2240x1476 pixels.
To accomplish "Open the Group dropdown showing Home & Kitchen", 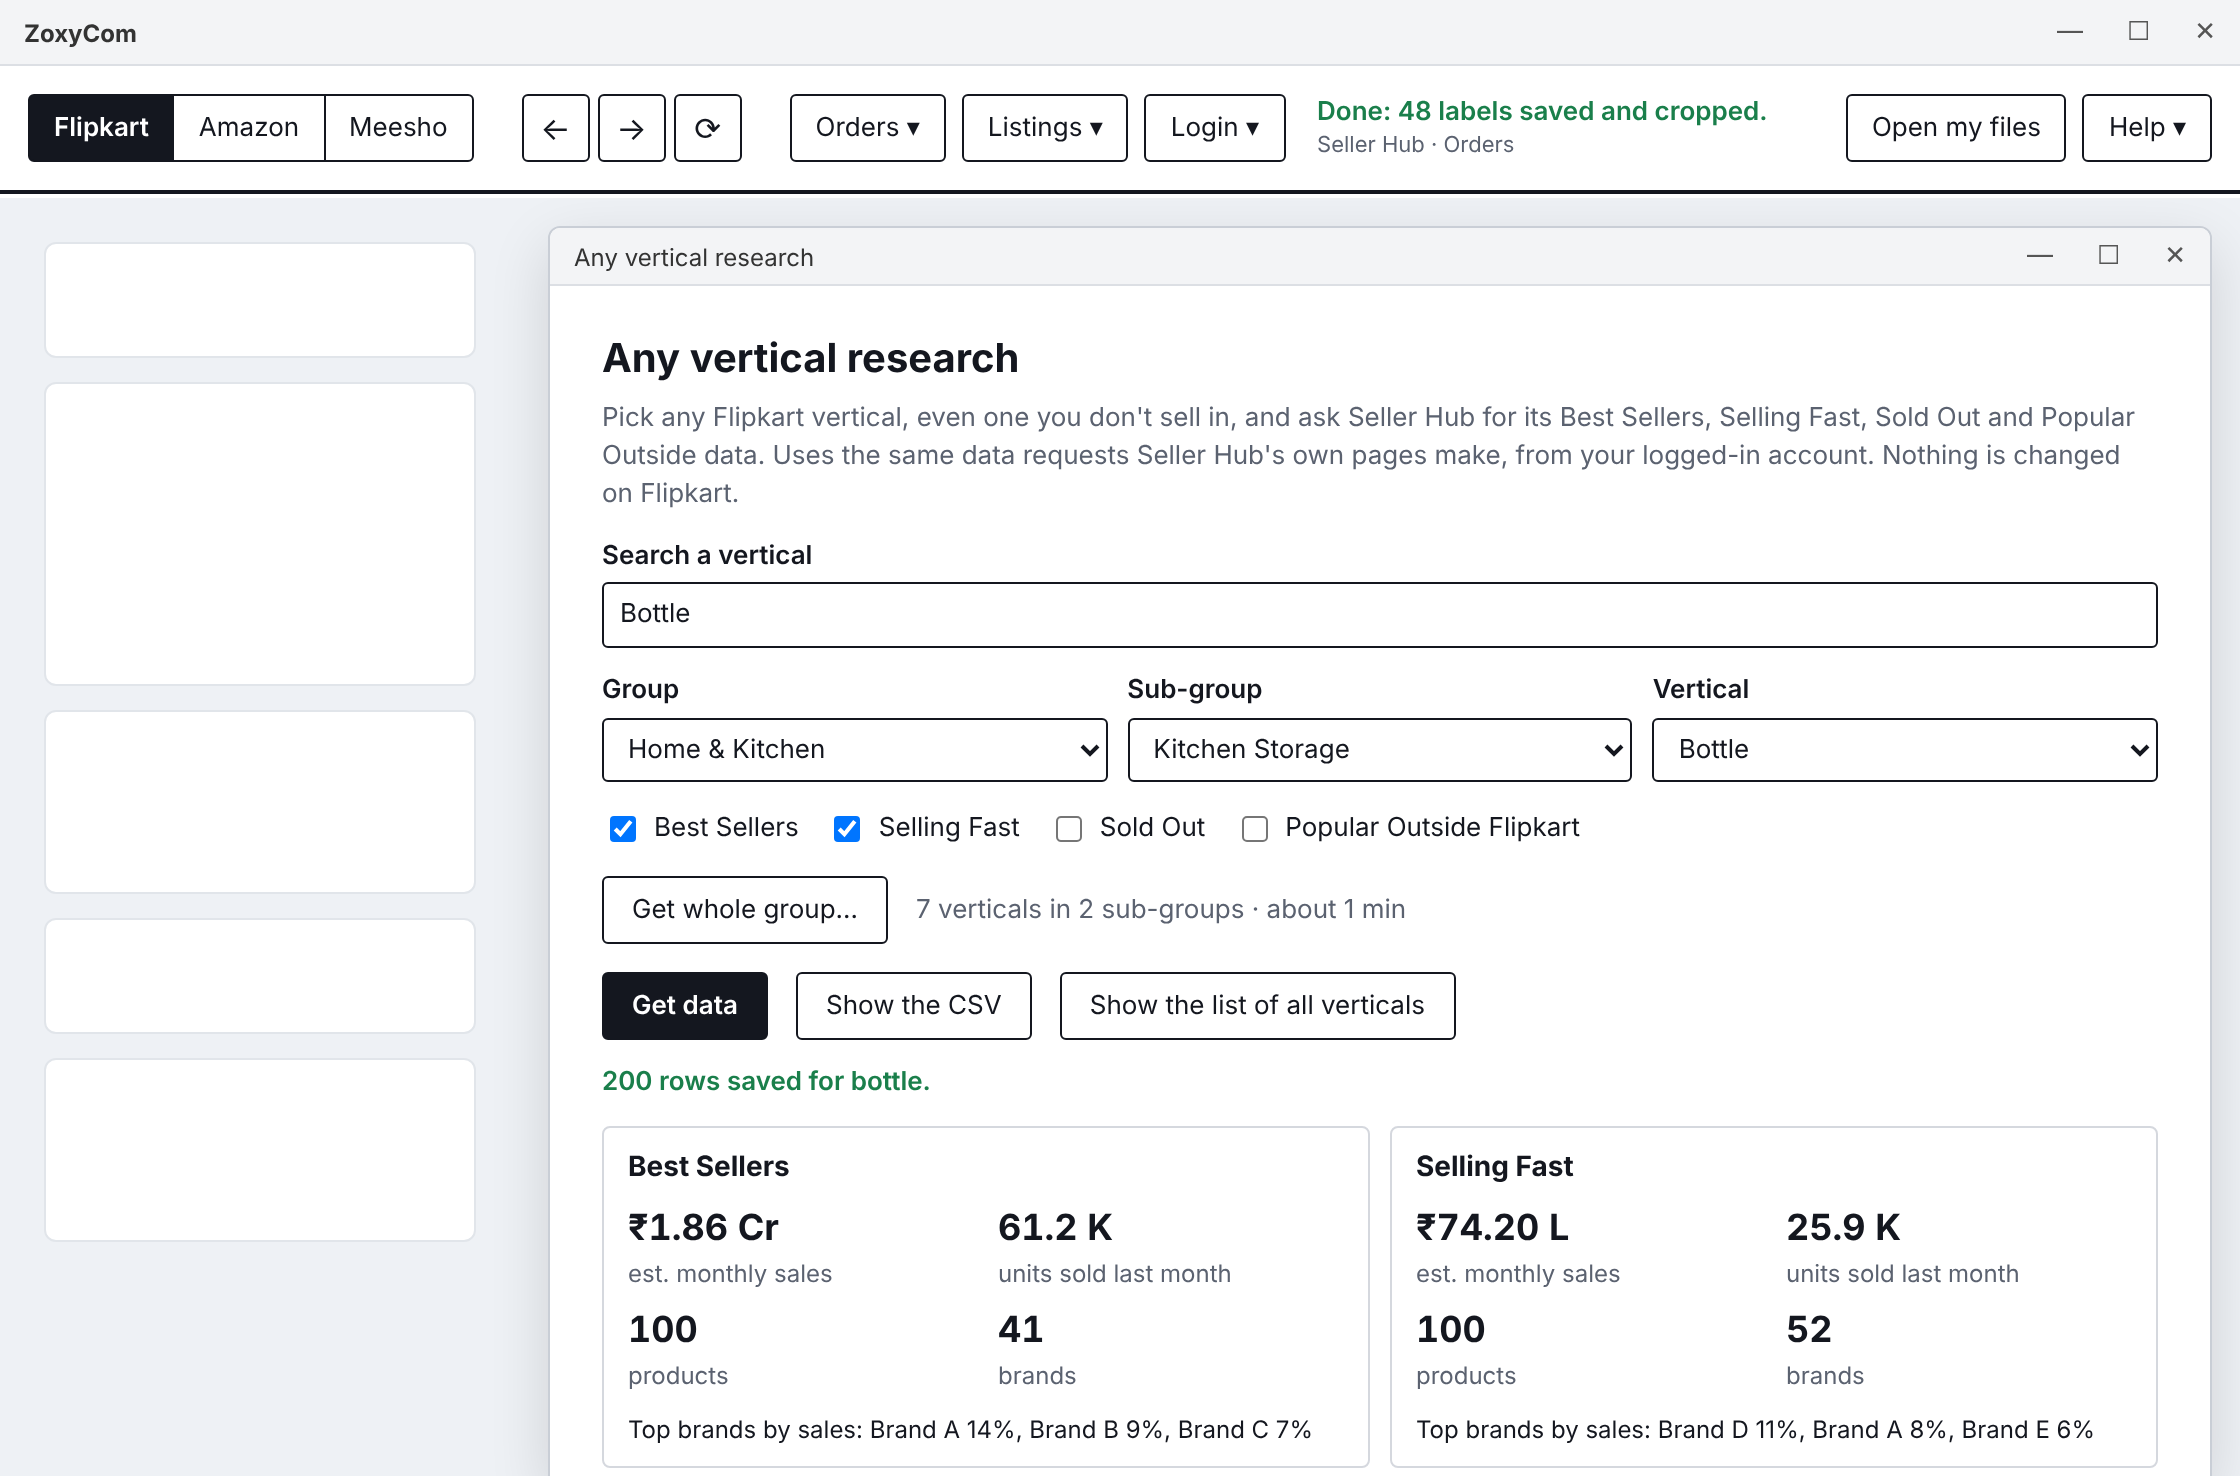I will click(x=854, y=750).
